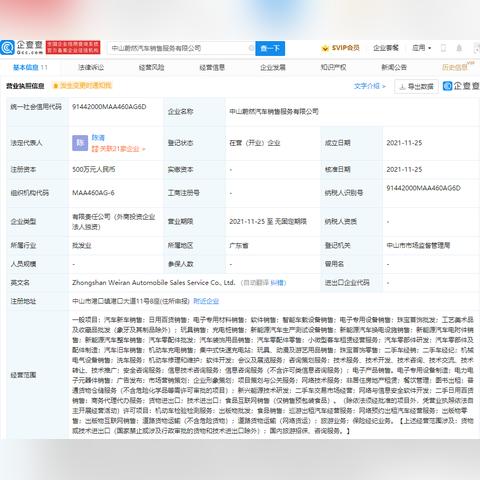
Task: Select the 营业期限 value 2021-11-25 至 无固定期限
Action: pyautogui.click(x=268, y=221)
